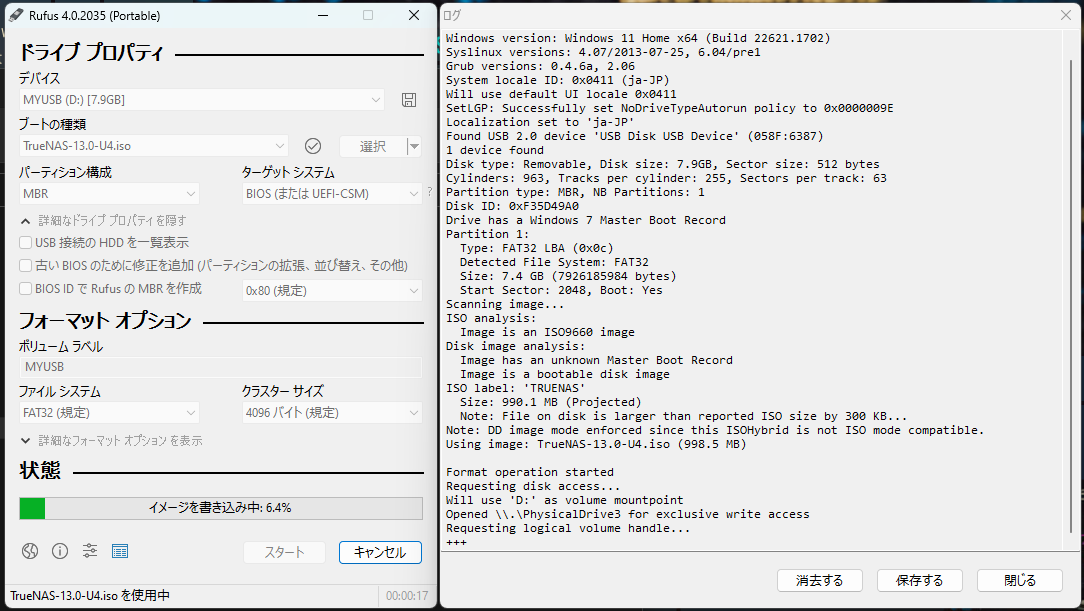The image size is (1084, 611).
Task: Close the Rufus window
Action: (414, 15)
